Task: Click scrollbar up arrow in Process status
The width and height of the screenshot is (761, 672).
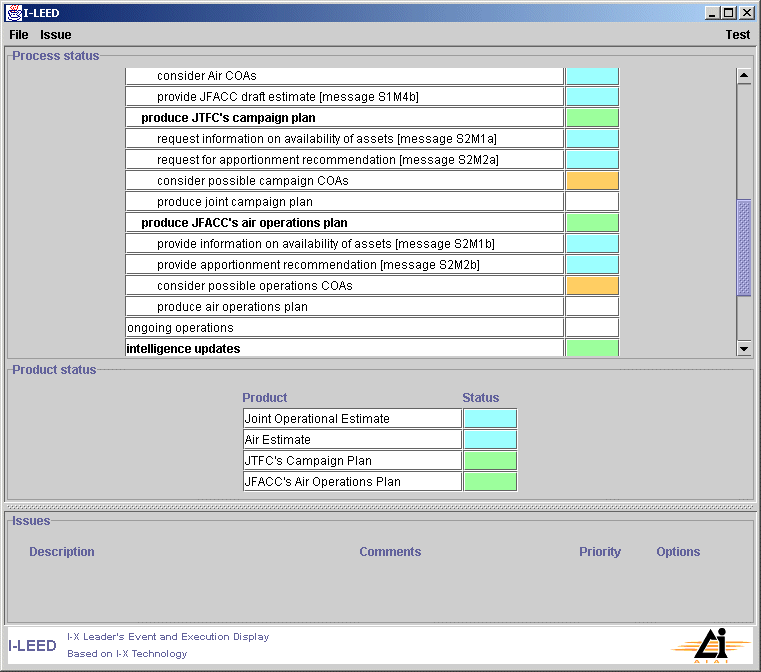Action: 743,76
